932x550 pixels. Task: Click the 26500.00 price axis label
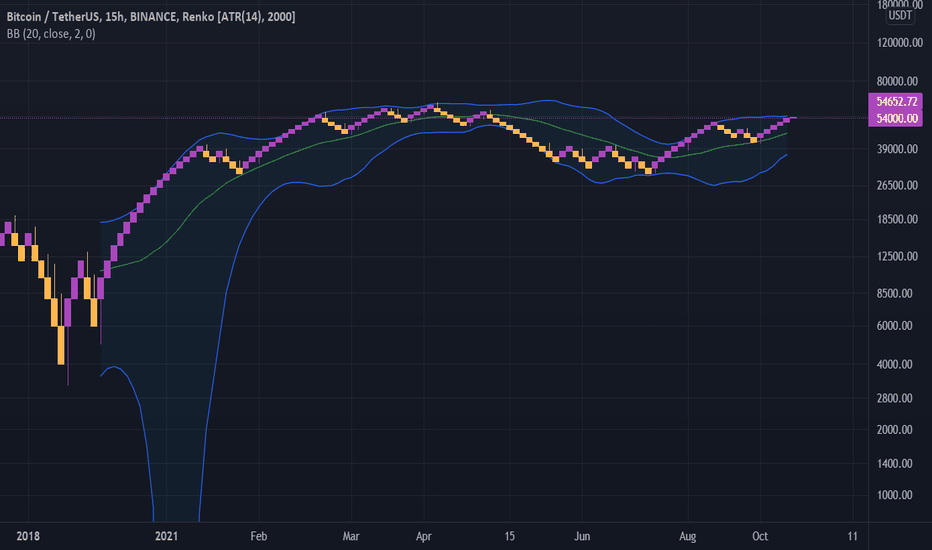tap(900, 186)
